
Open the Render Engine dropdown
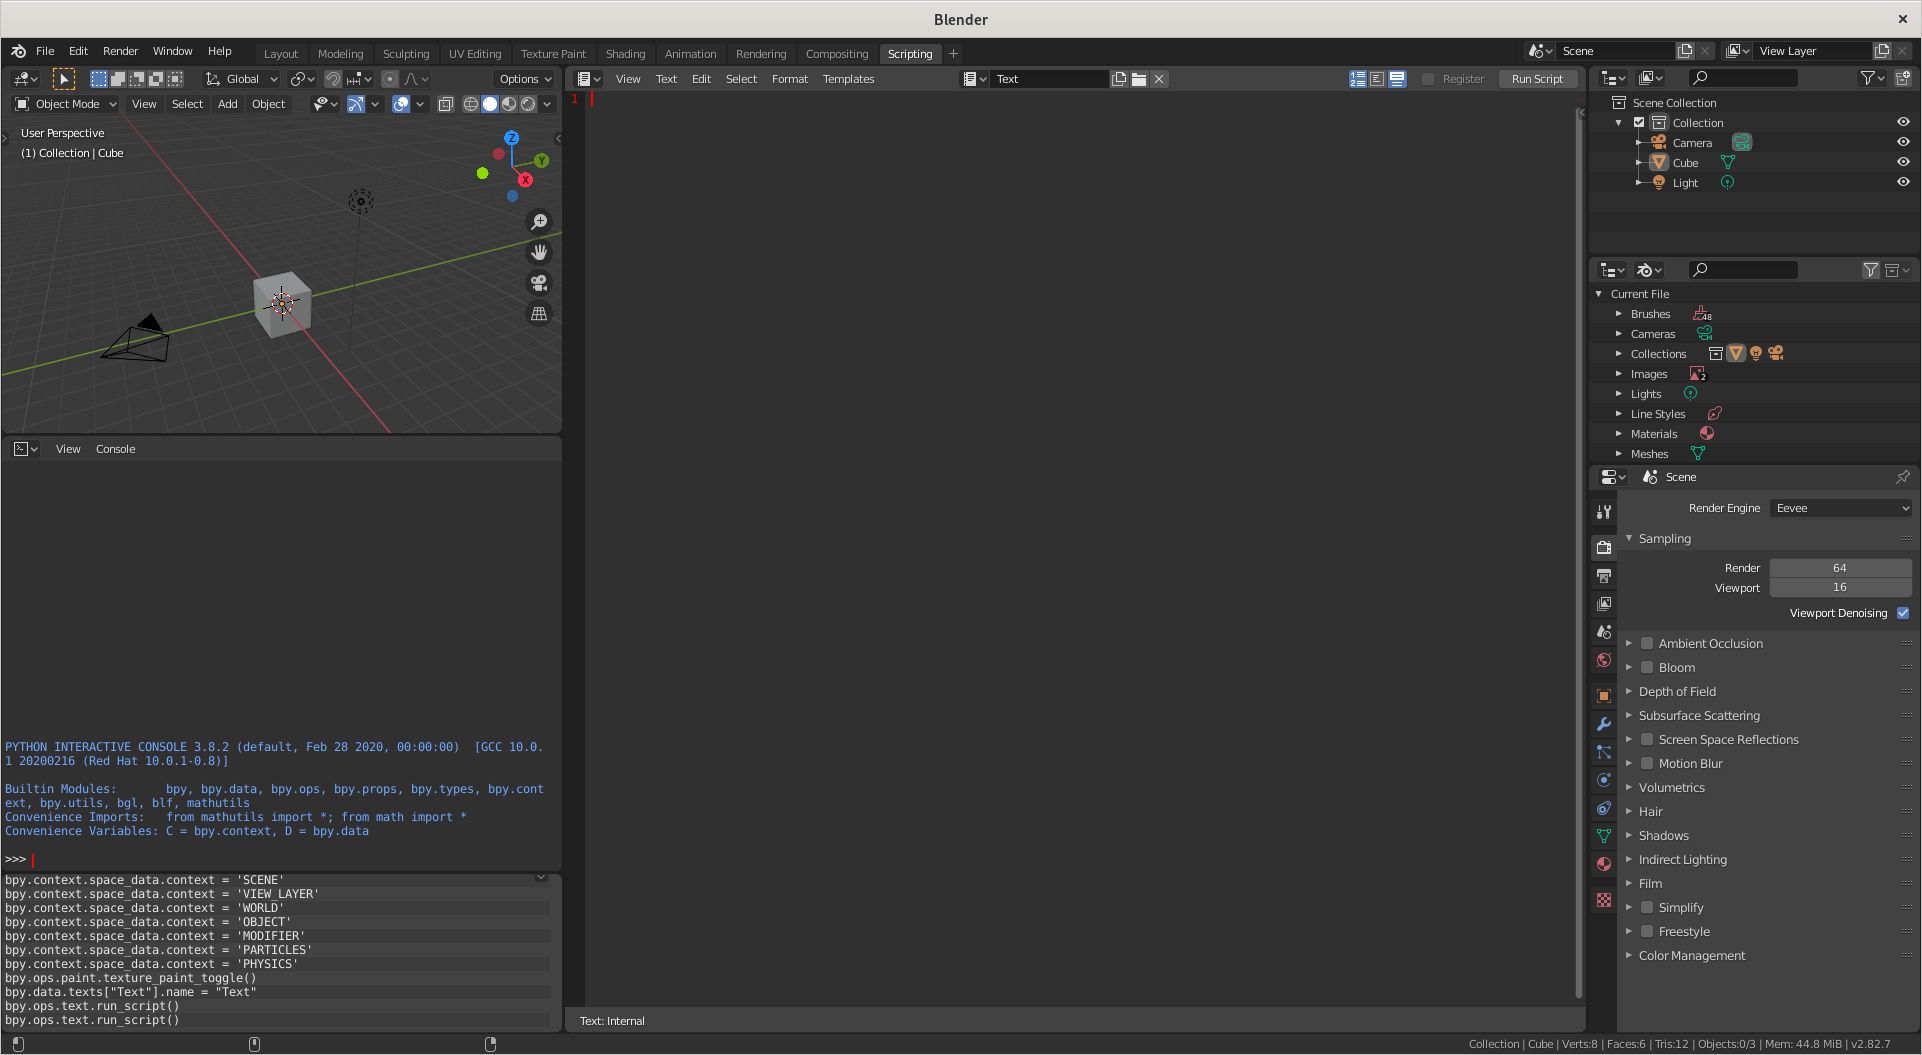coord(1840,508)
